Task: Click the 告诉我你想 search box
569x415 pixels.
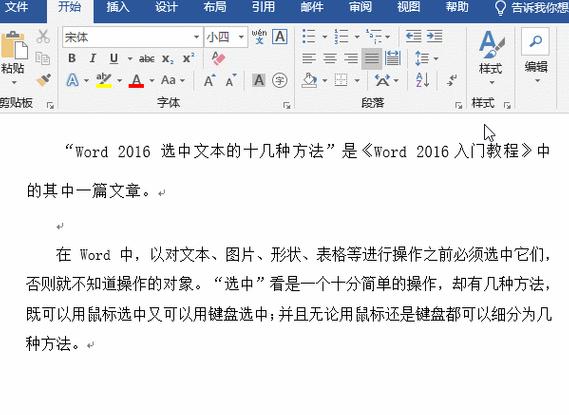Action: coord(532,7)
